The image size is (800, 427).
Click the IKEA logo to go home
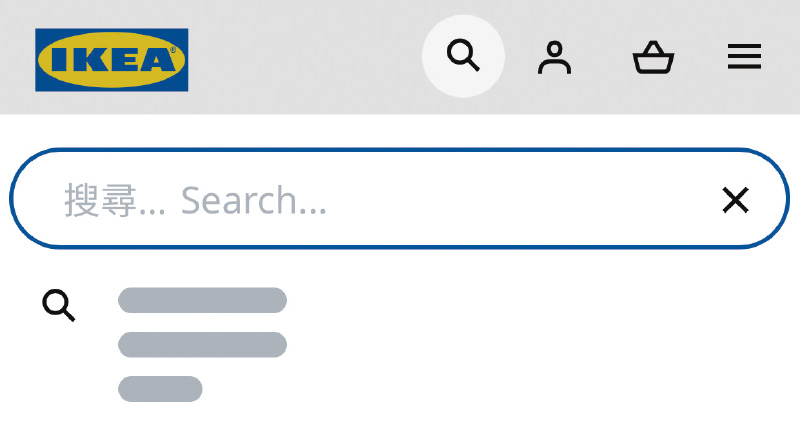pyautogui.click(x=112, y=60)
